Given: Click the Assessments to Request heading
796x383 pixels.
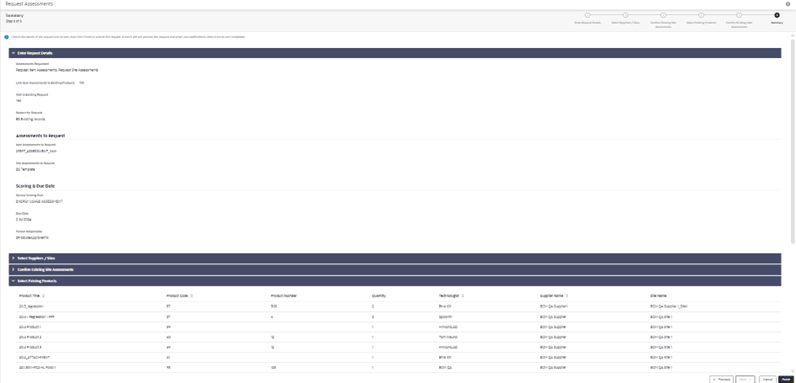Looking at the screenshot, I should pos(40,136).
